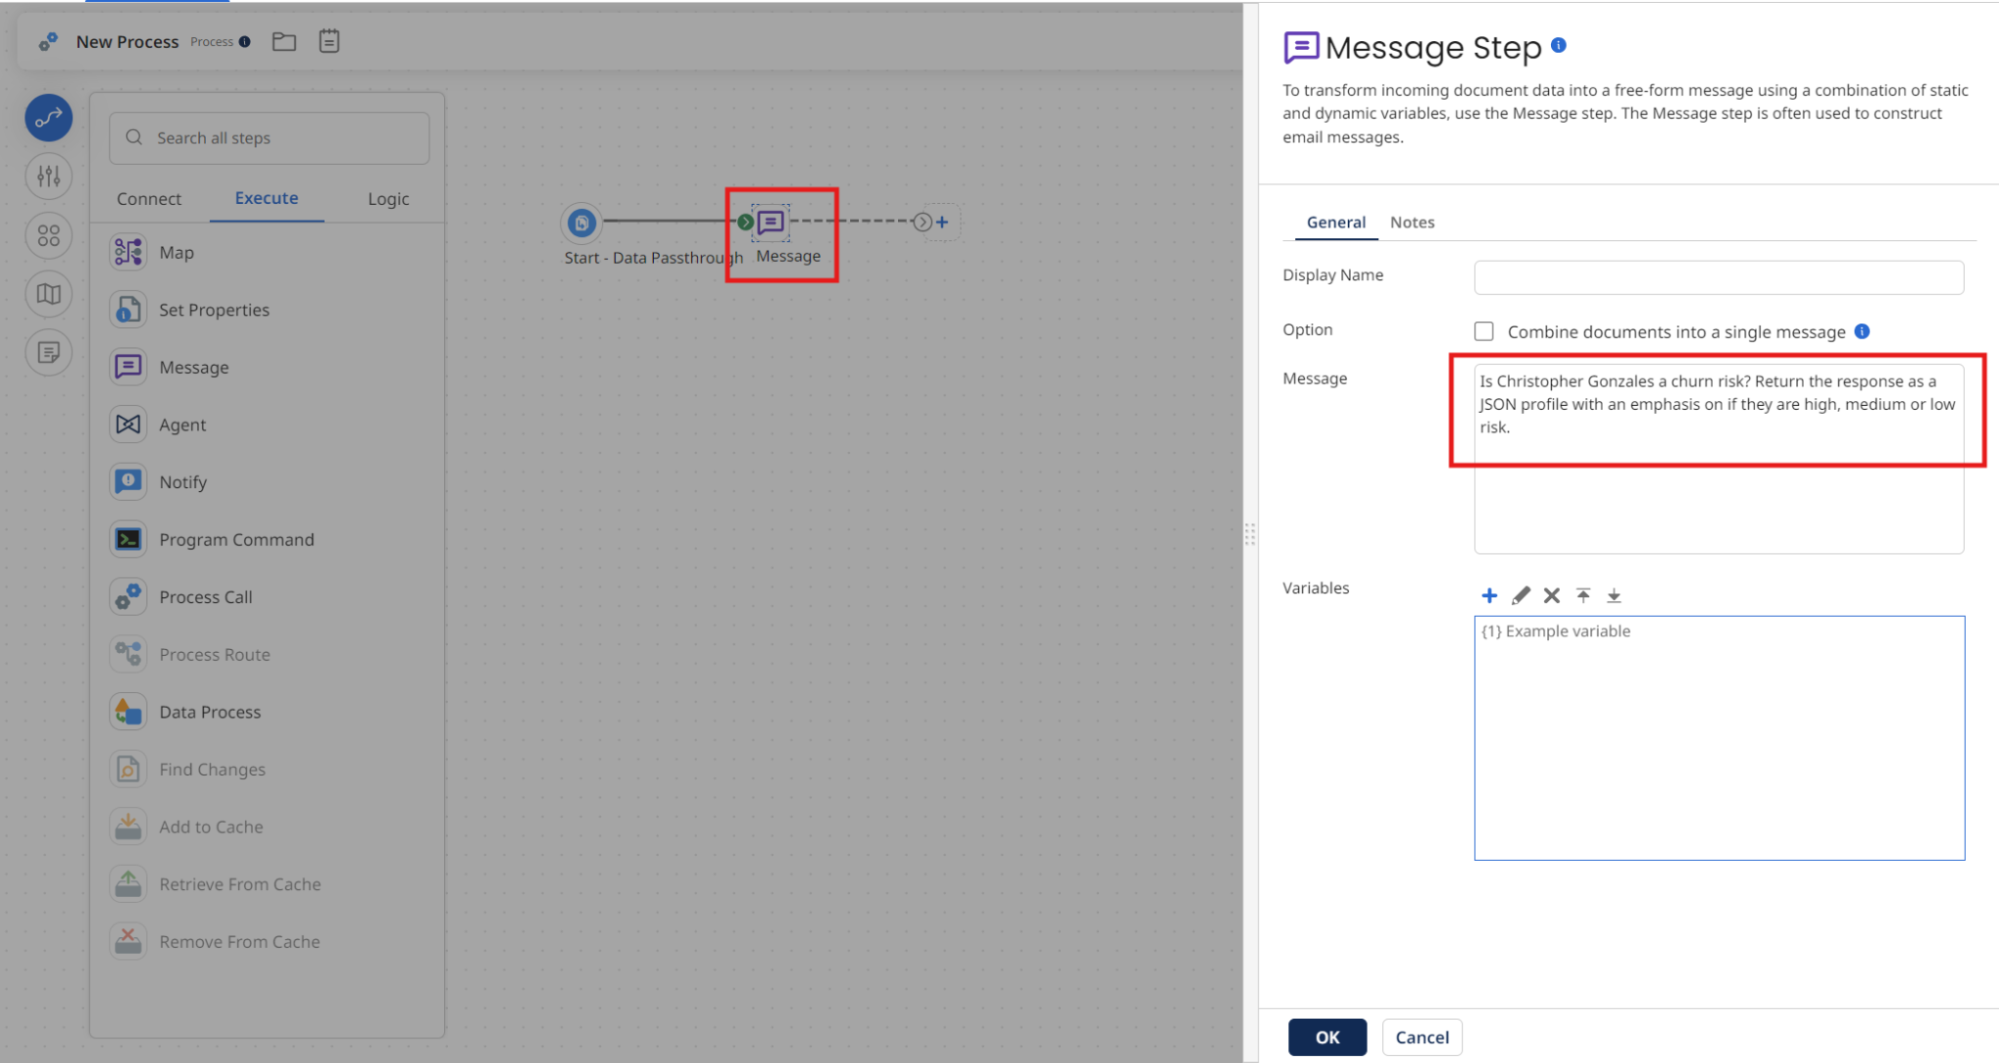Add a new variable with the plus icon
Image resolution: width=1999 pixels, height=1063 pixels.
tap(1489, 595)
